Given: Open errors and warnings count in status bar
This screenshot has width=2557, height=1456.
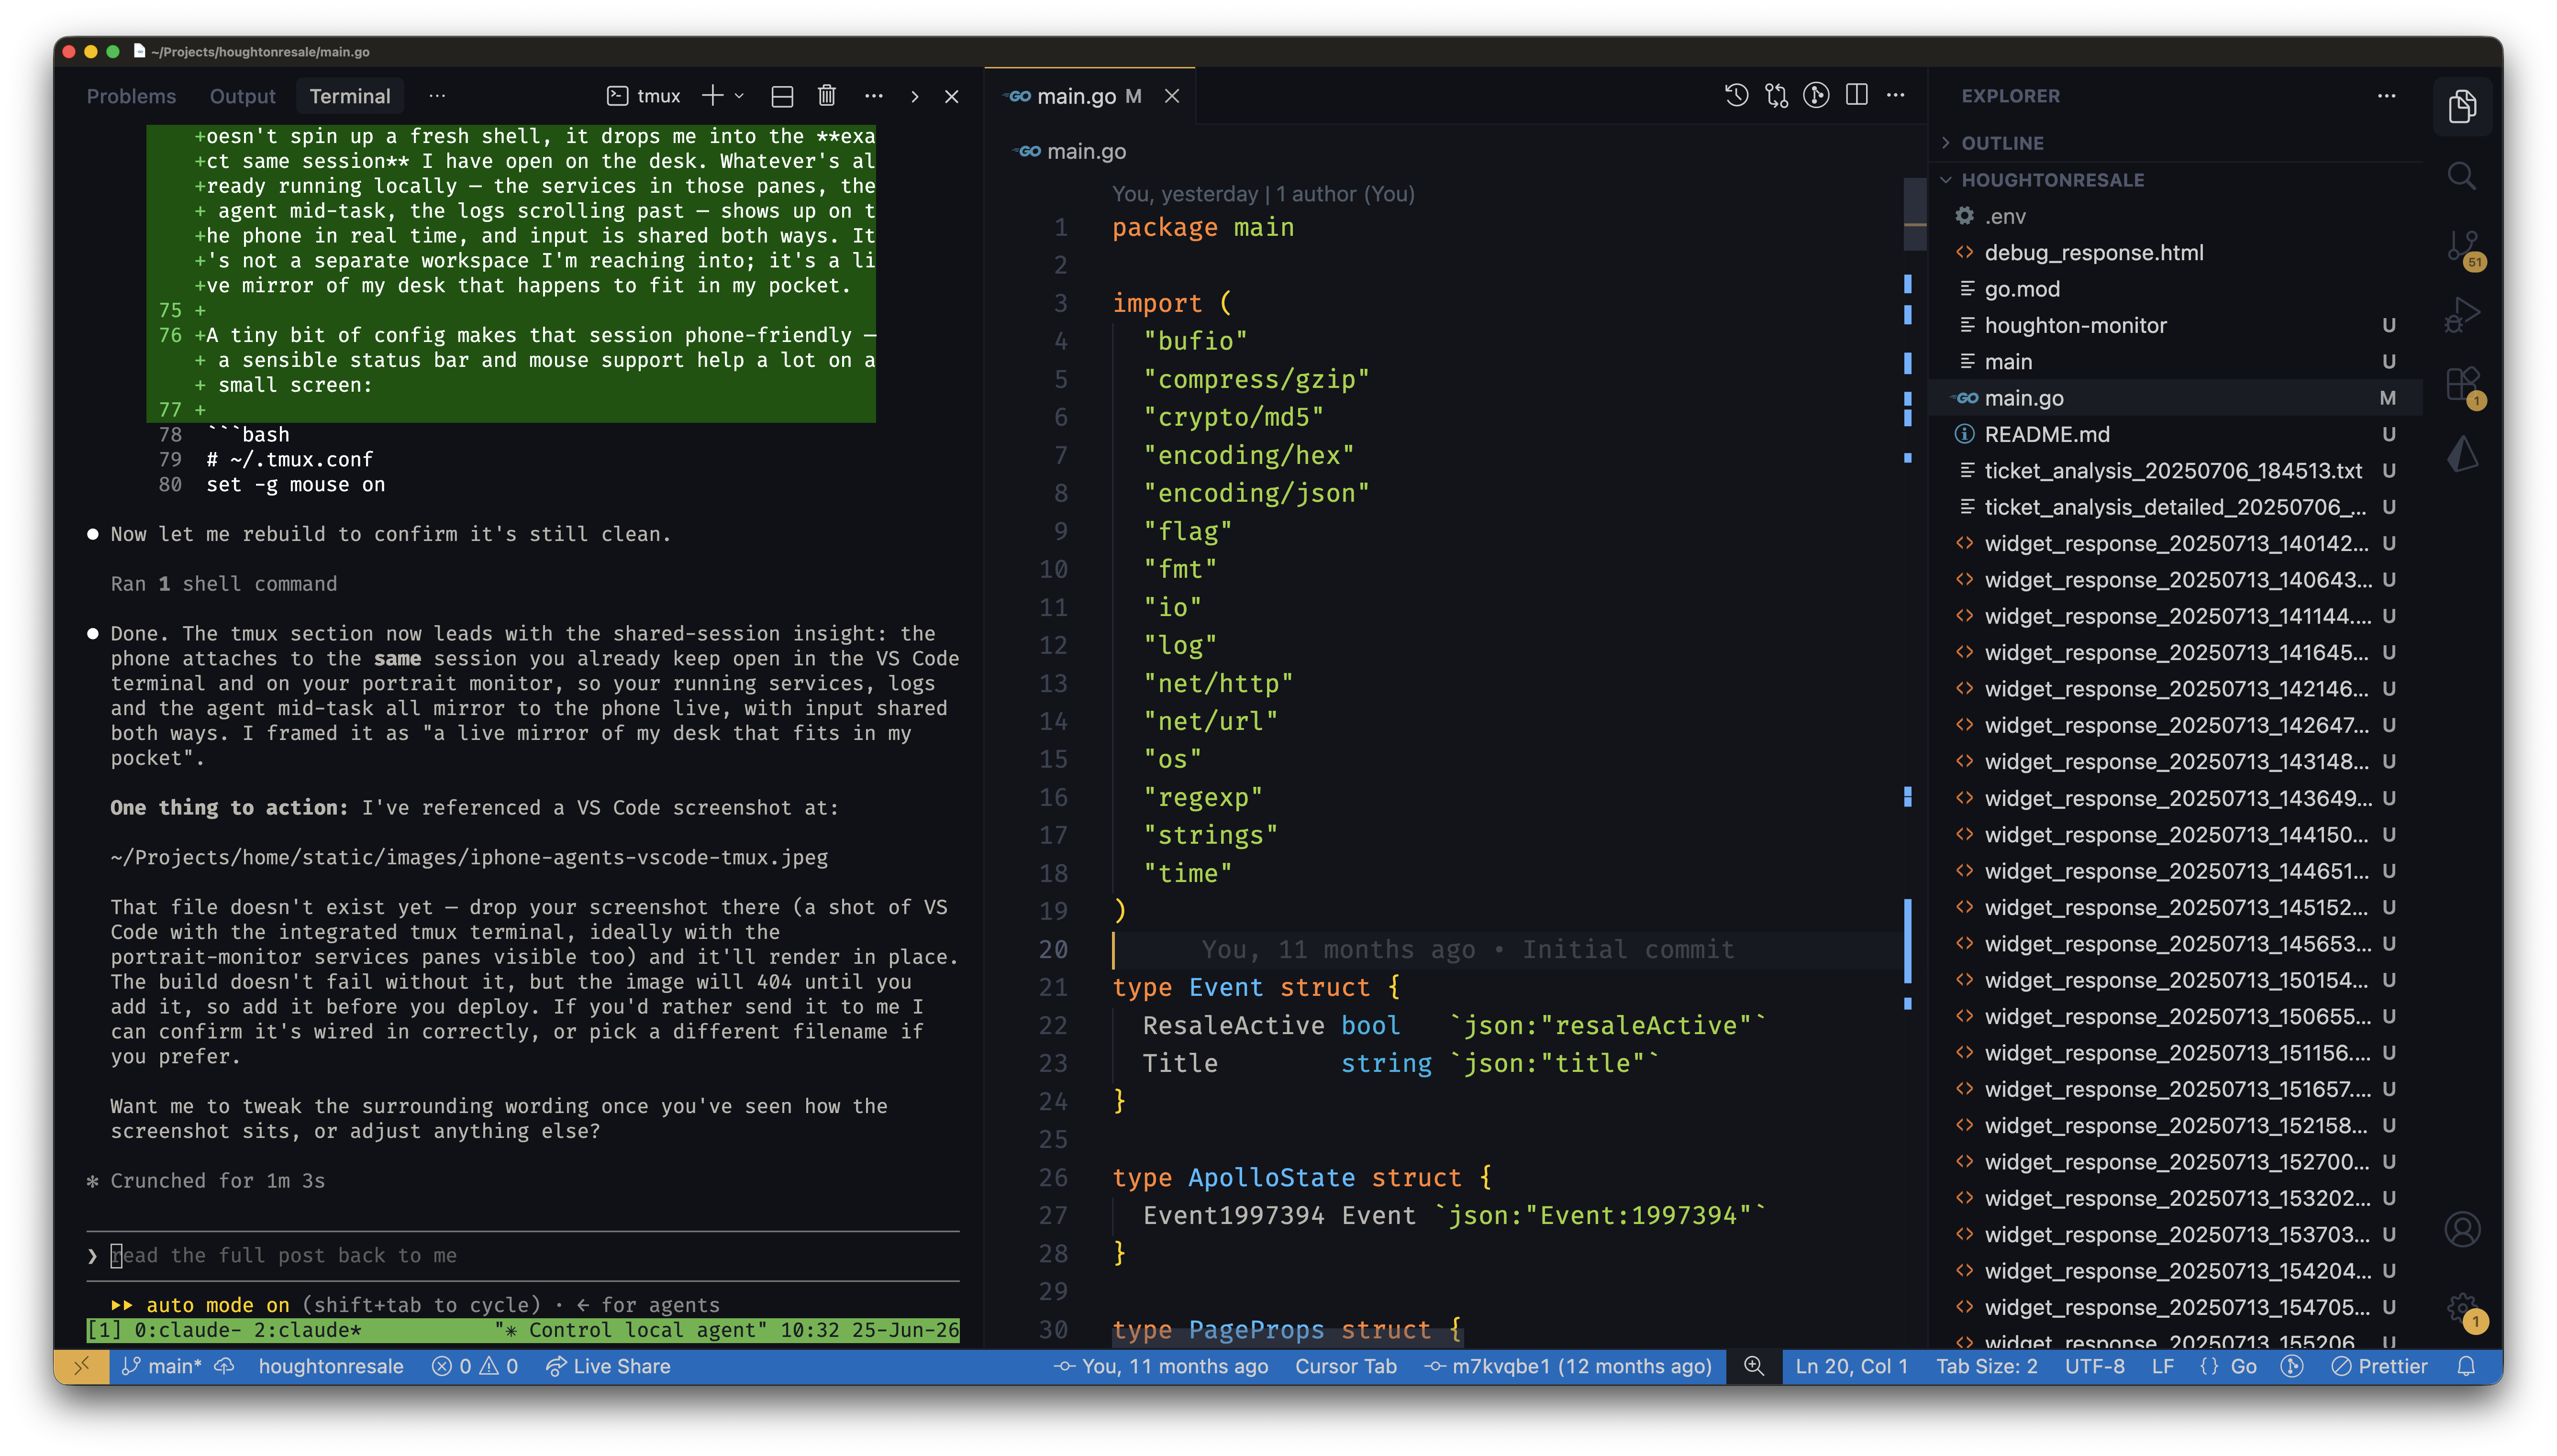Looking at the screenshot, I should pyautogui.click(x=475, y=1366).
